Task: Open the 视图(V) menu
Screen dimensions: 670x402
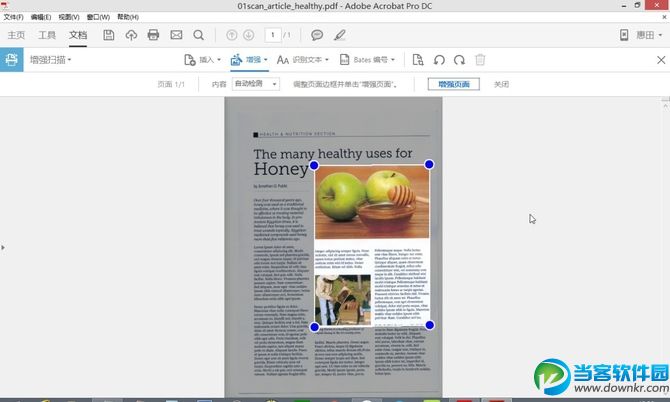Action: 69,17
